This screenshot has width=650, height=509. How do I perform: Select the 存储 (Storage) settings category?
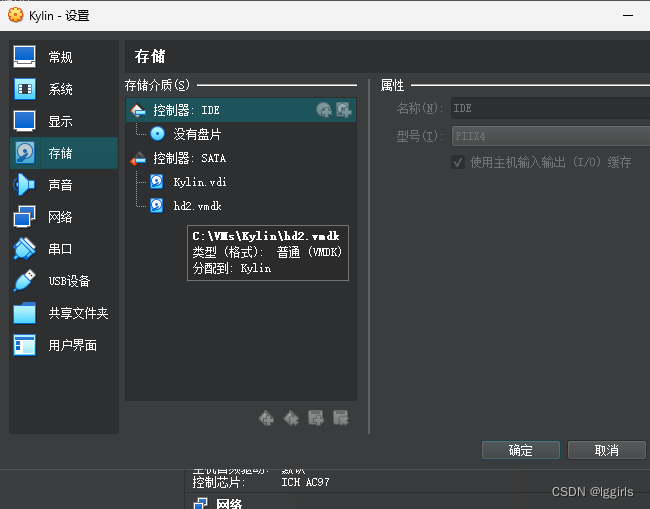[x=64, y=153]
